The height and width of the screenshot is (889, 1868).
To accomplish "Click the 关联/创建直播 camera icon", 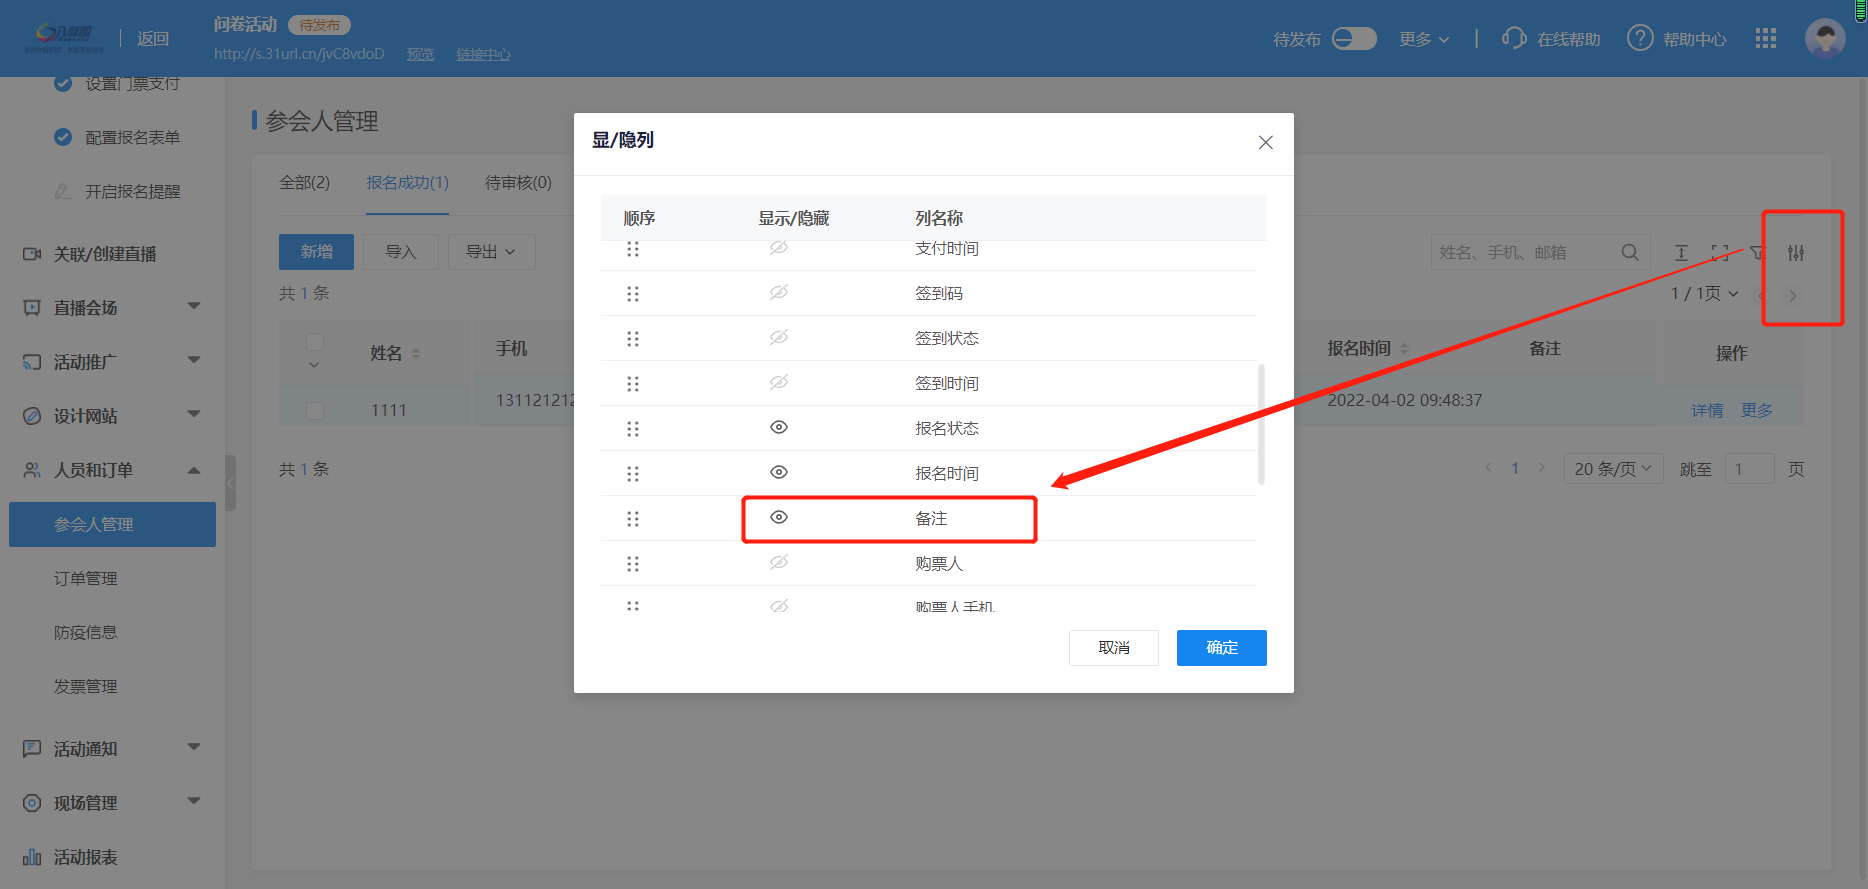I will 32,254.
